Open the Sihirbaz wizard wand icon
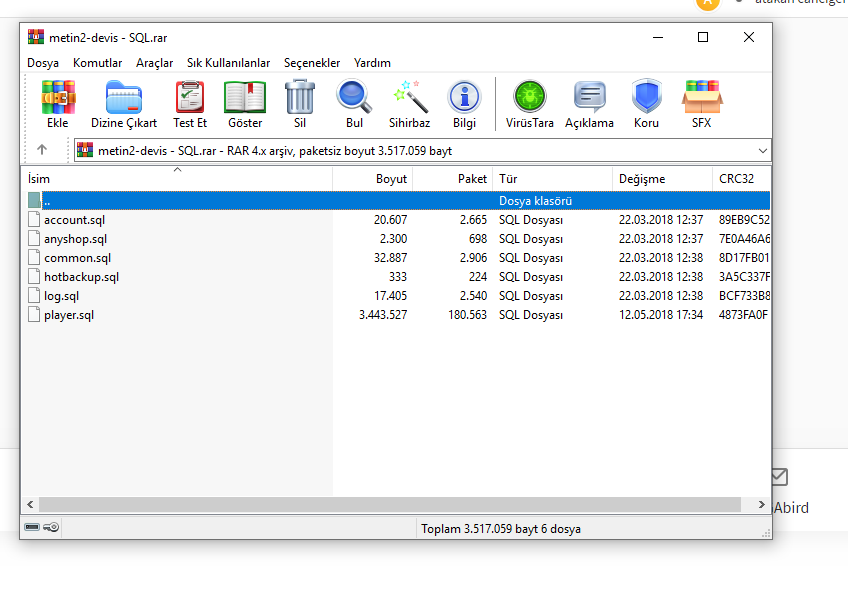 click(409, 97)
